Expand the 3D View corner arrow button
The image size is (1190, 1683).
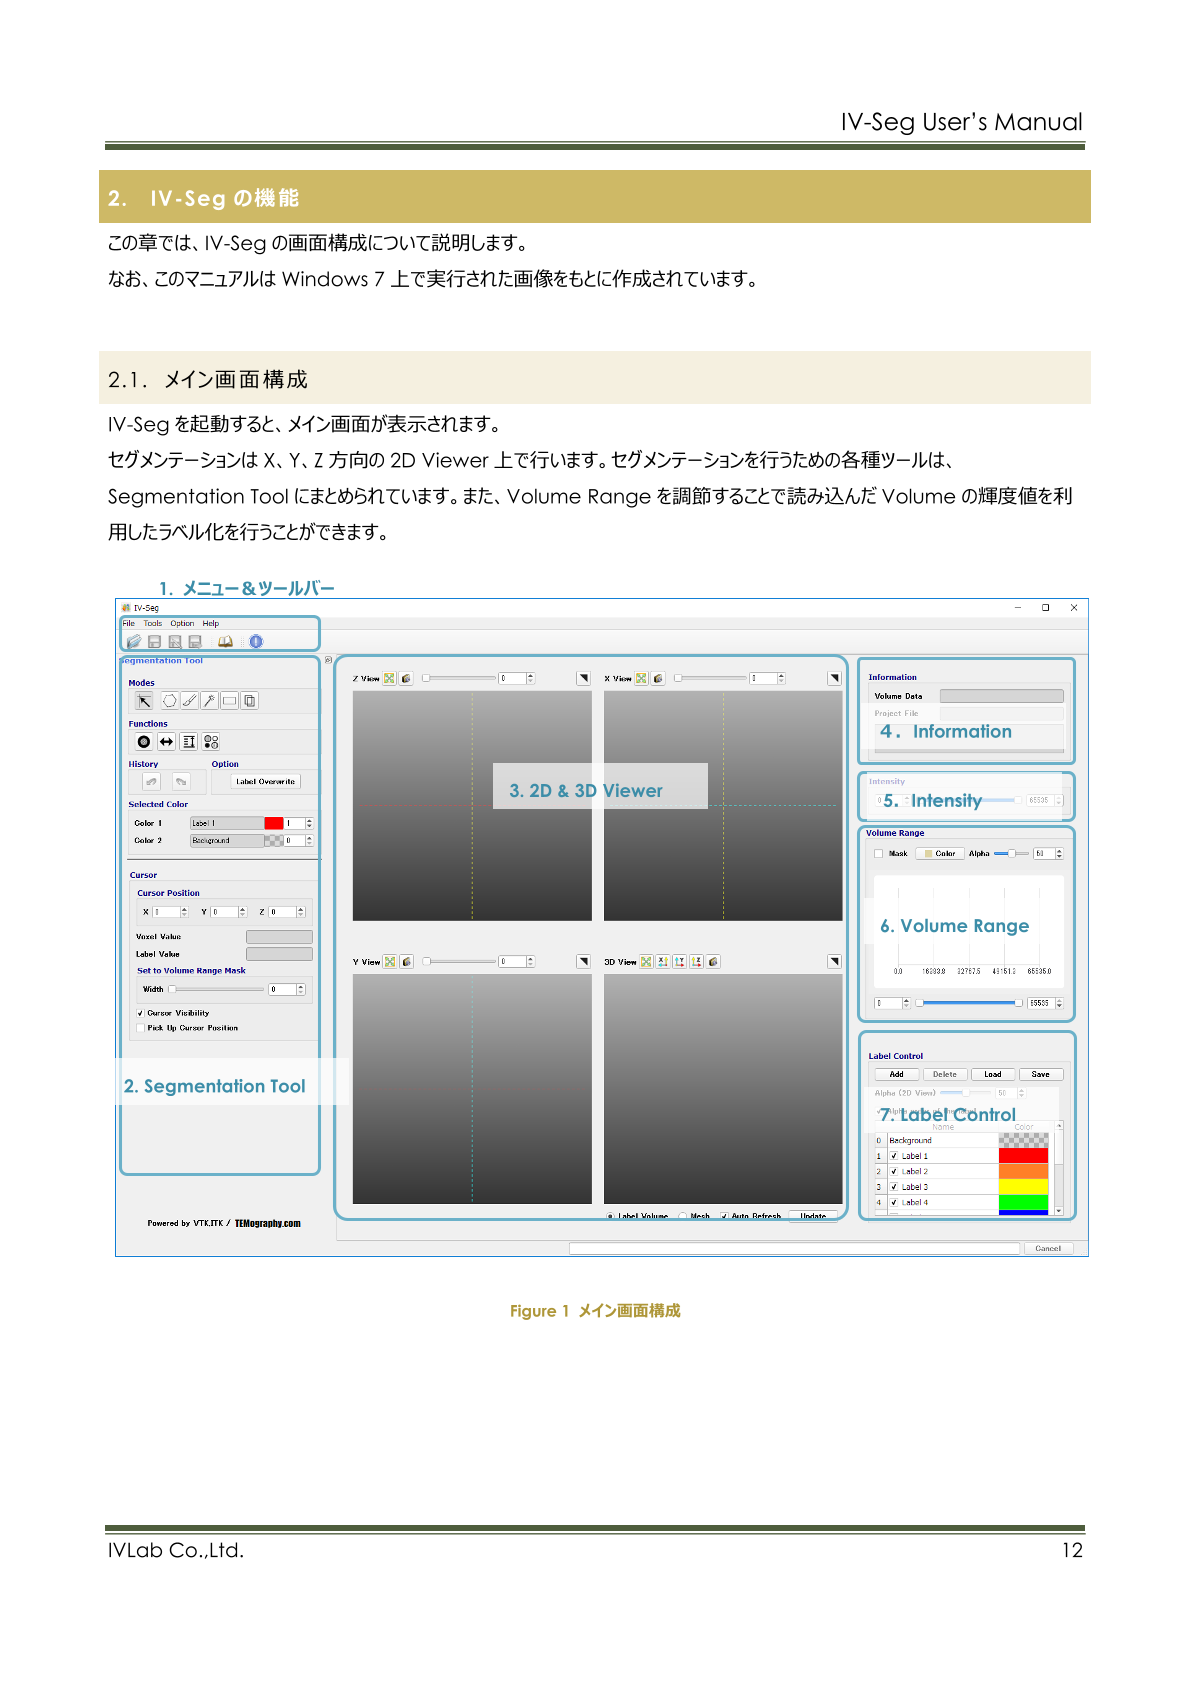pyautogui.click(x=834, y=962)
